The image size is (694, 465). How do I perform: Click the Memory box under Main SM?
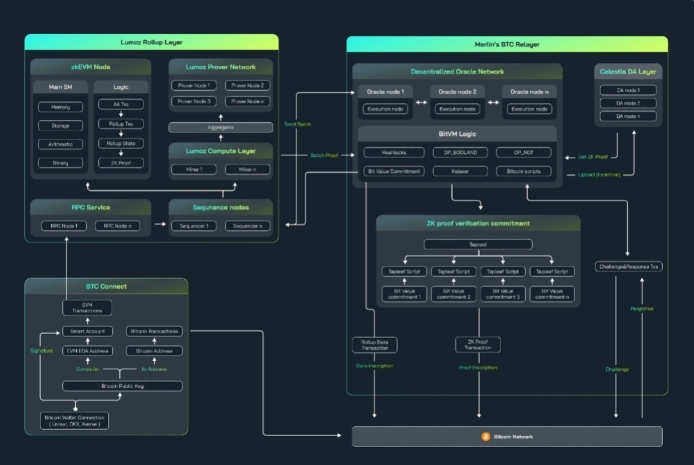tap(60, 107)
